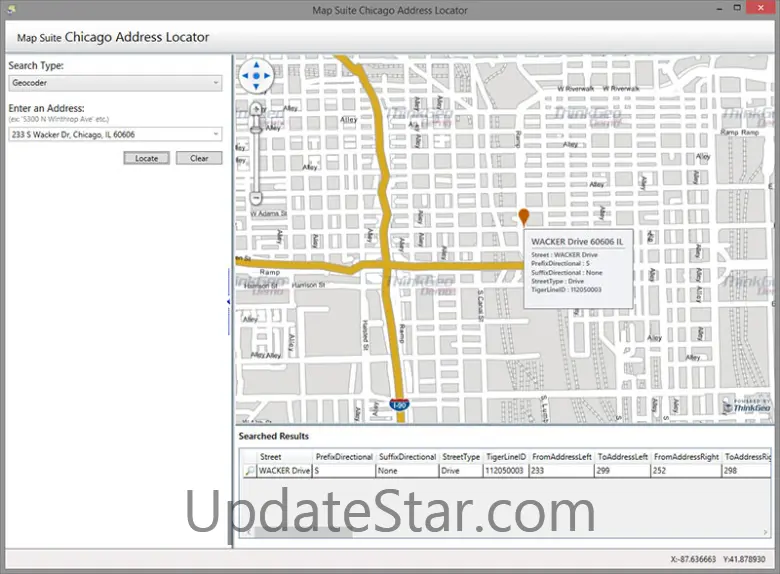Select the SuffixDirectional cell showing None
Screen dimensions: 780x574
point(407,471)
